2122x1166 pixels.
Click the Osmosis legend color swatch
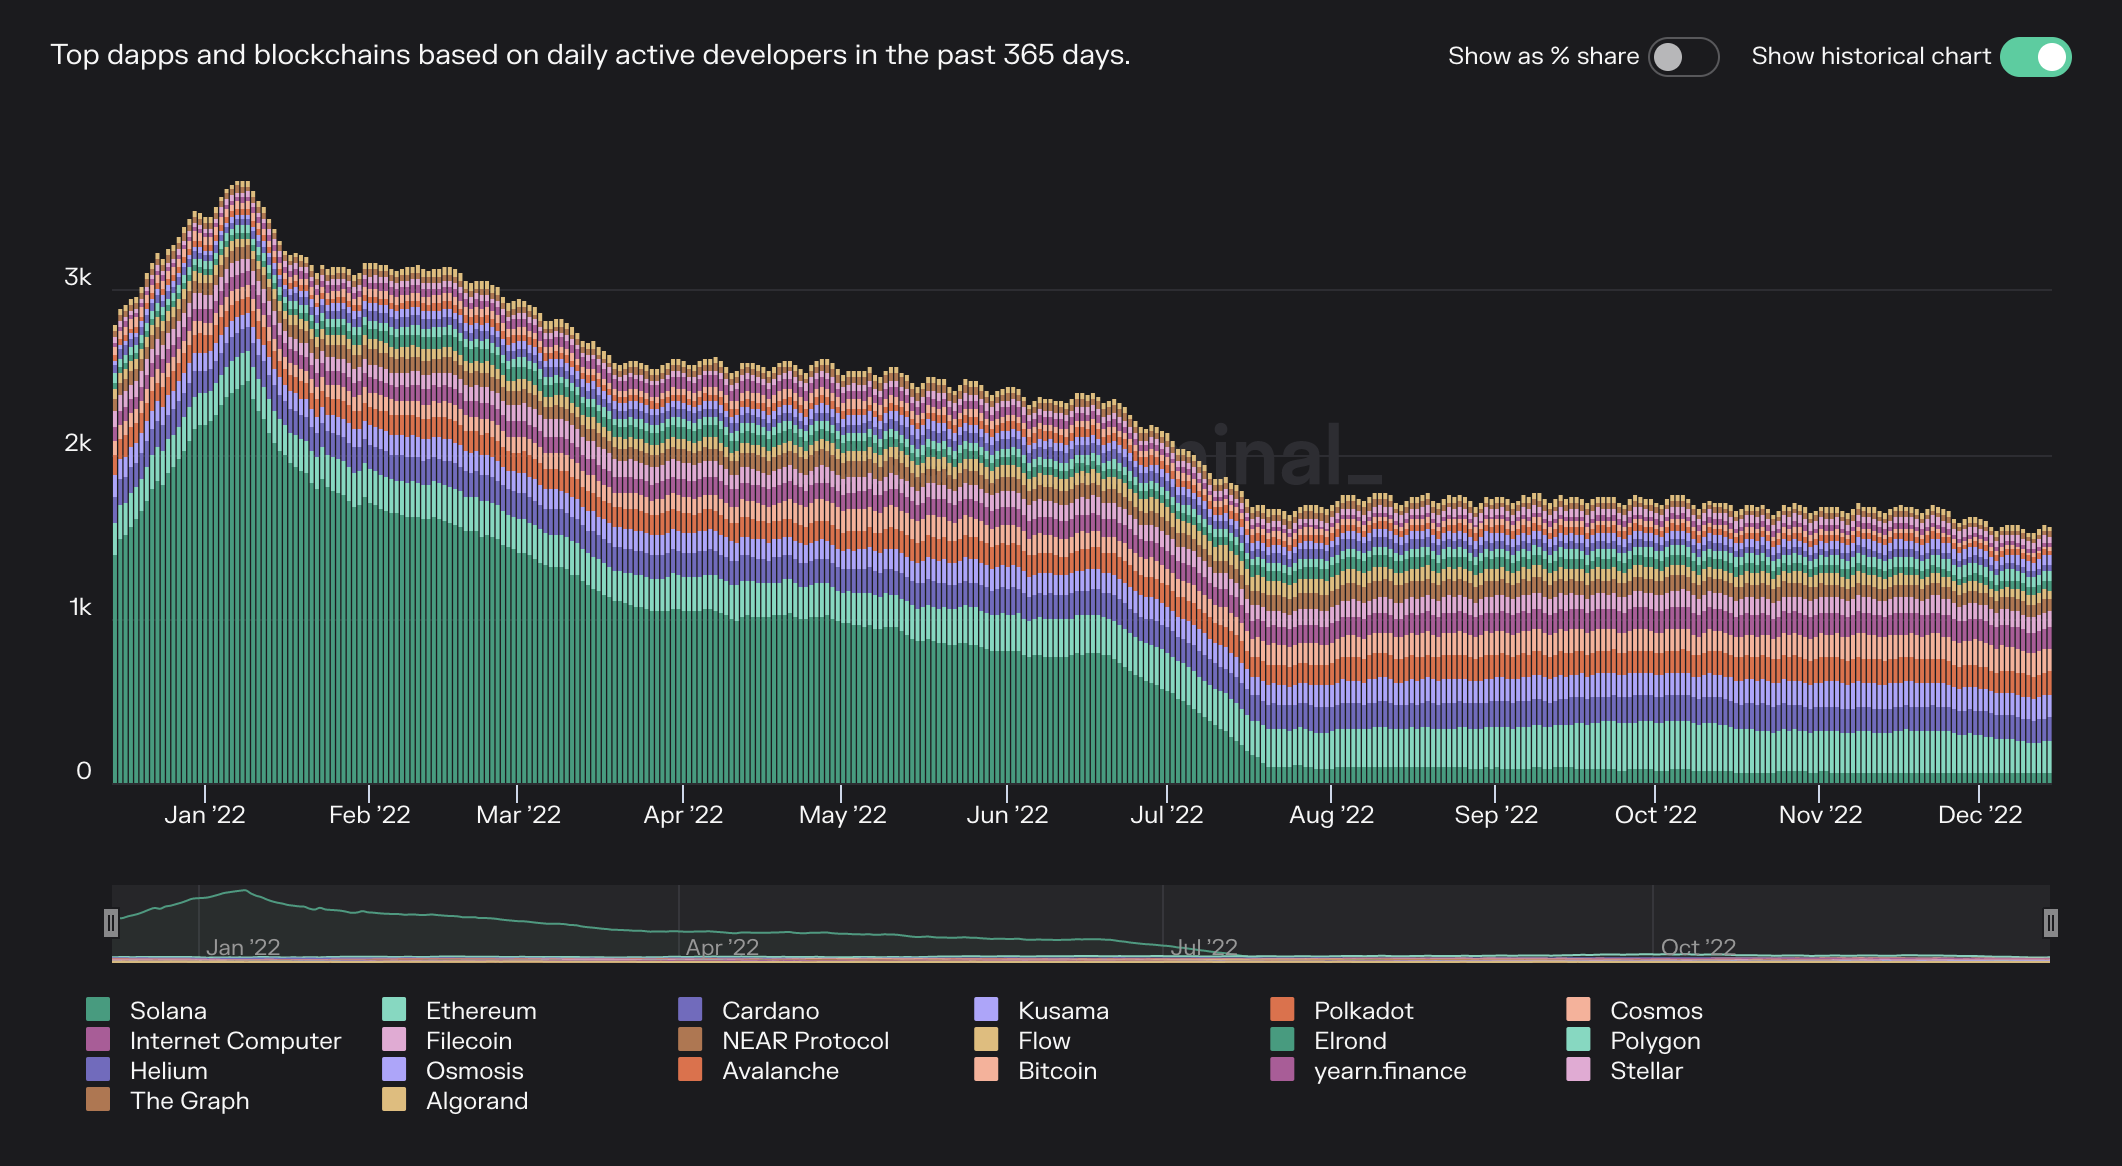(x=394, y=1069)
